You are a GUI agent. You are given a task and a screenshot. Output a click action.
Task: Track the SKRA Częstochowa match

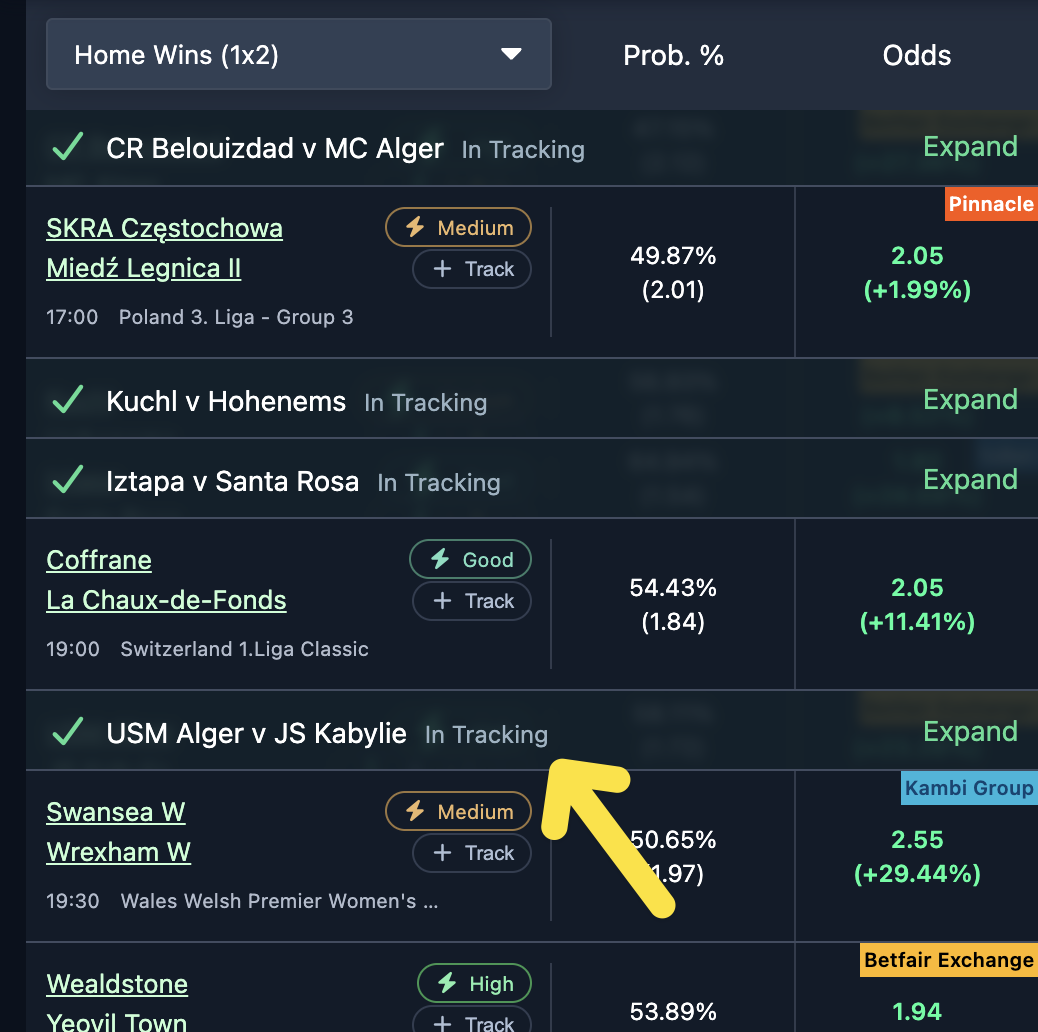[x=472, y=269]
